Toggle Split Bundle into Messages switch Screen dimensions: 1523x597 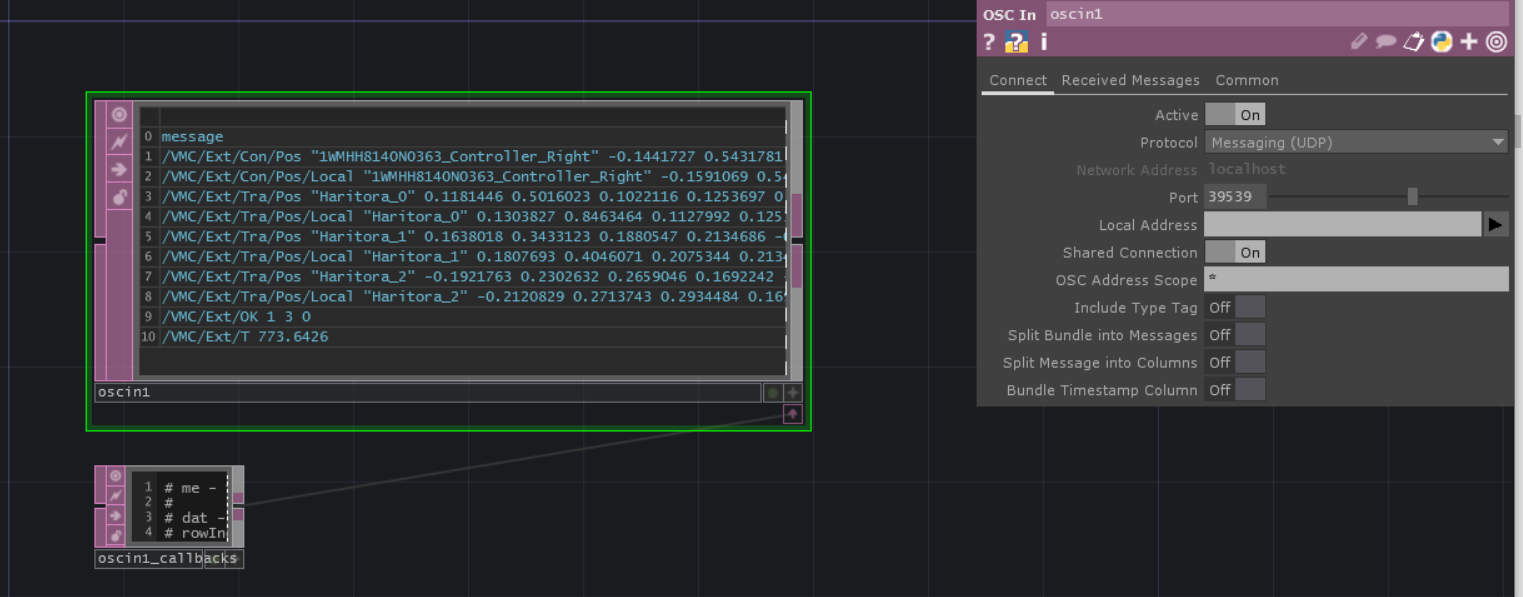click(1235, 335)
